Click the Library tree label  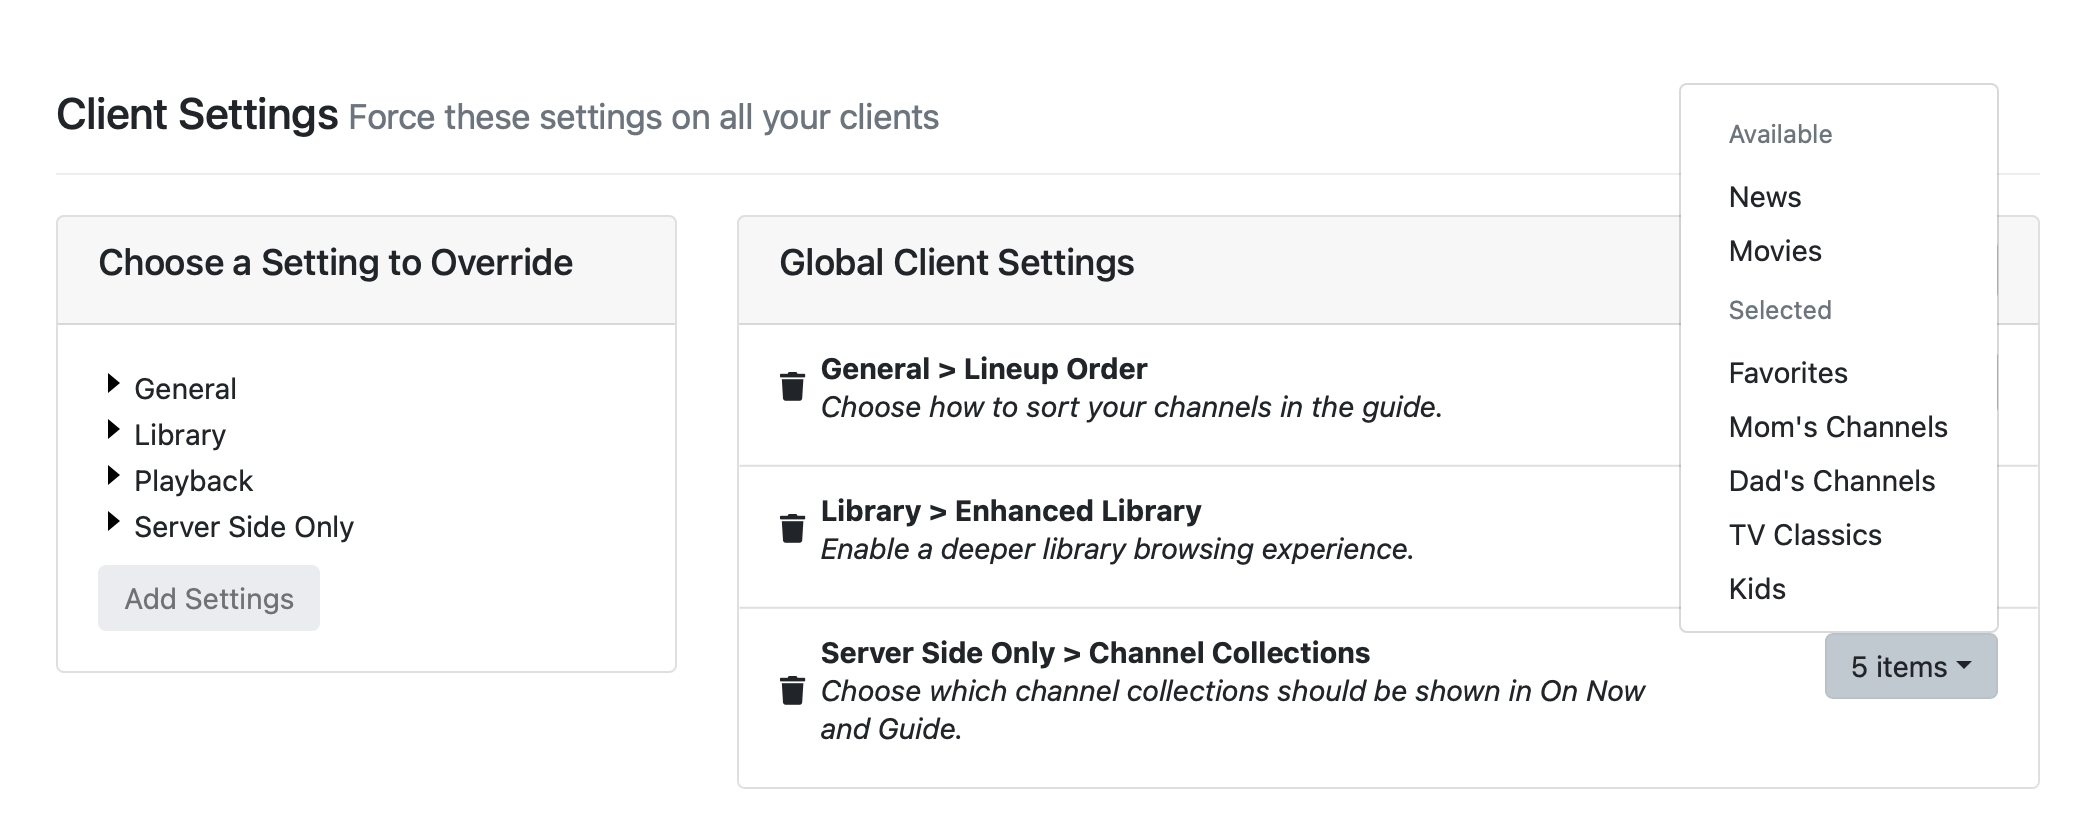[x=180, y=435]
